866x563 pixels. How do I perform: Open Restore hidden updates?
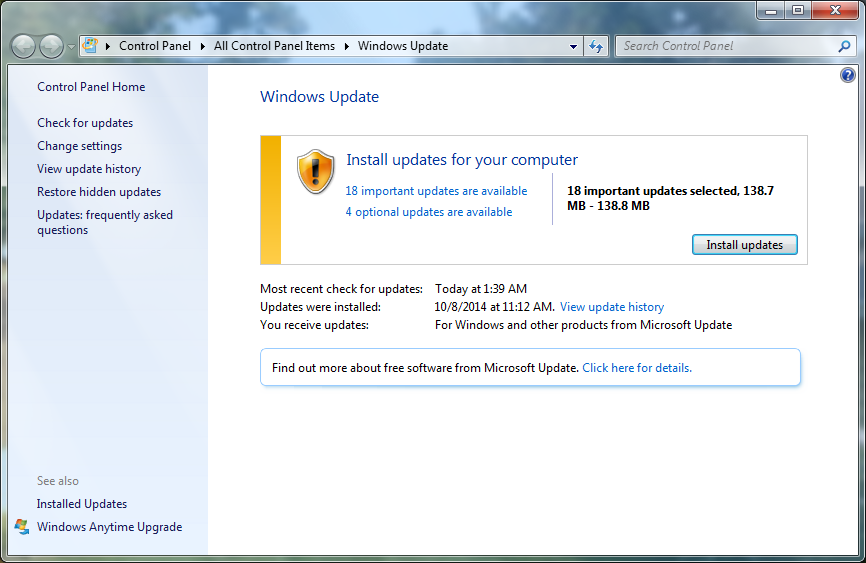pyautogui.click(x=99, y=192)
